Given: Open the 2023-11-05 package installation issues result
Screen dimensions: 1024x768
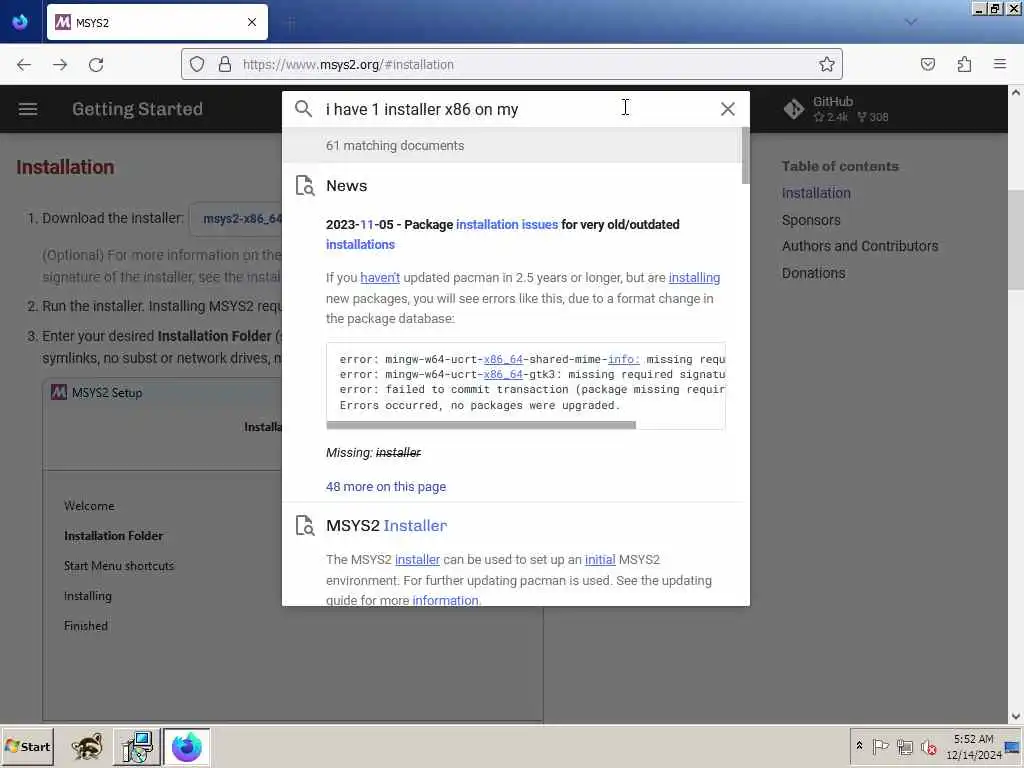Looking at the screenshot, I should (x=503, y=234).
